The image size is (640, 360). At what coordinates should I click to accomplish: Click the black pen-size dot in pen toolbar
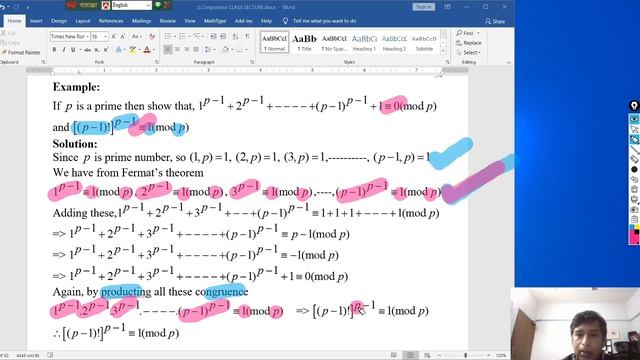pos(634,169)
